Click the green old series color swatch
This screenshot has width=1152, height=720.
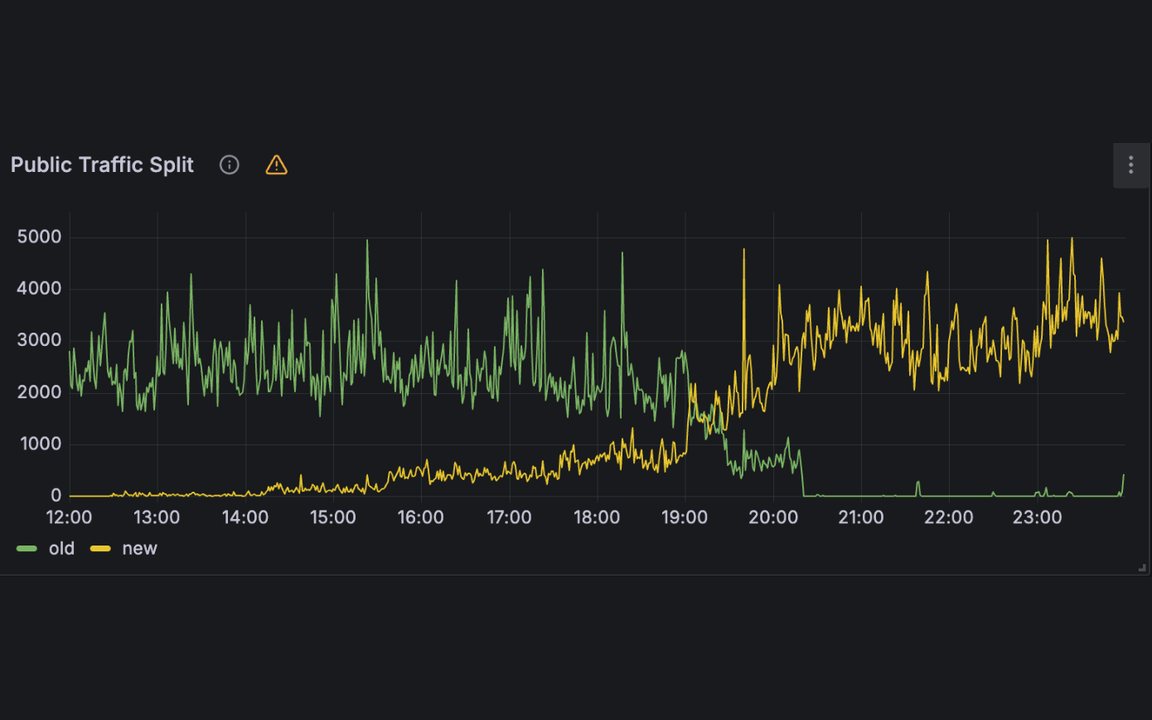[26, 548]
